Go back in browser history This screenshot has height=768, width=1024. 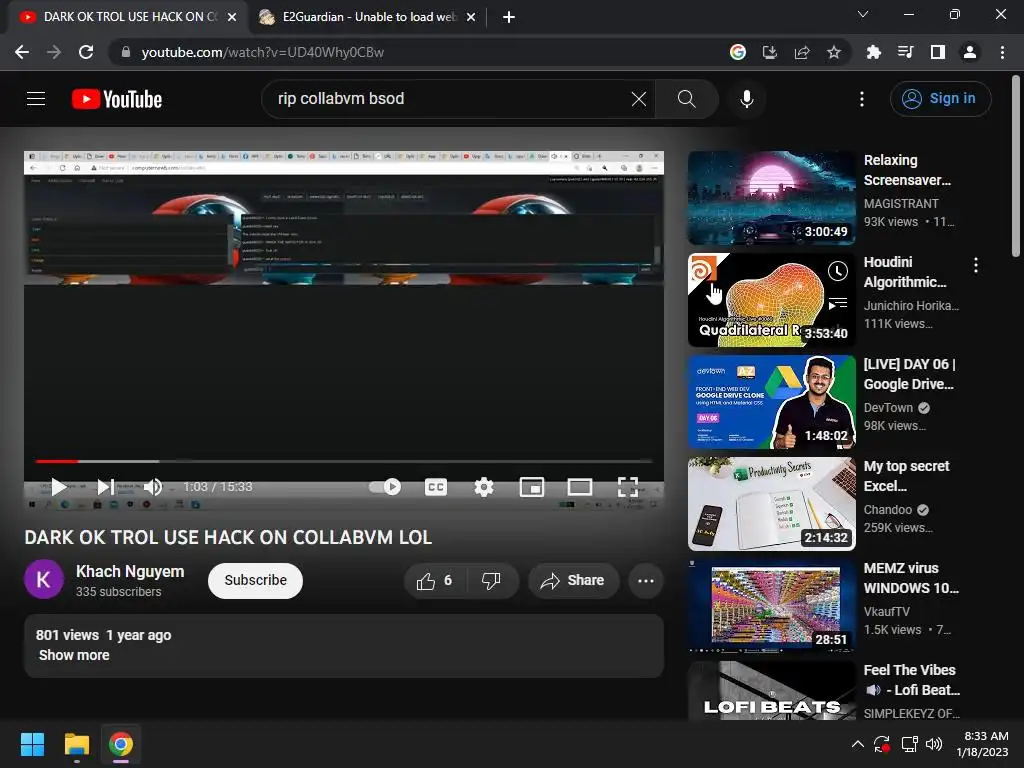[22, 52]
